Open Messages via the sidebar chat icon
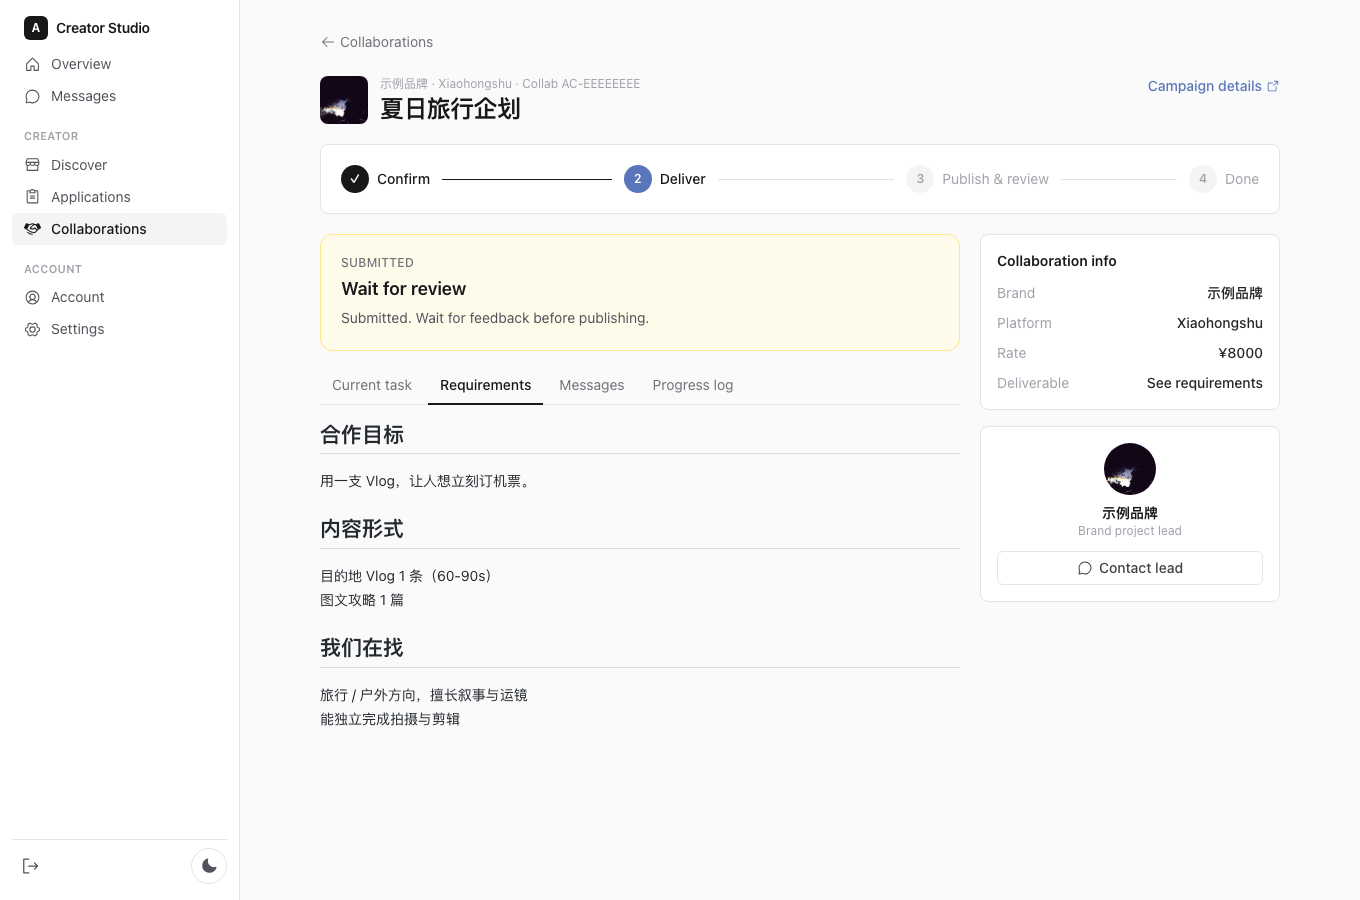 coord(32,96)
